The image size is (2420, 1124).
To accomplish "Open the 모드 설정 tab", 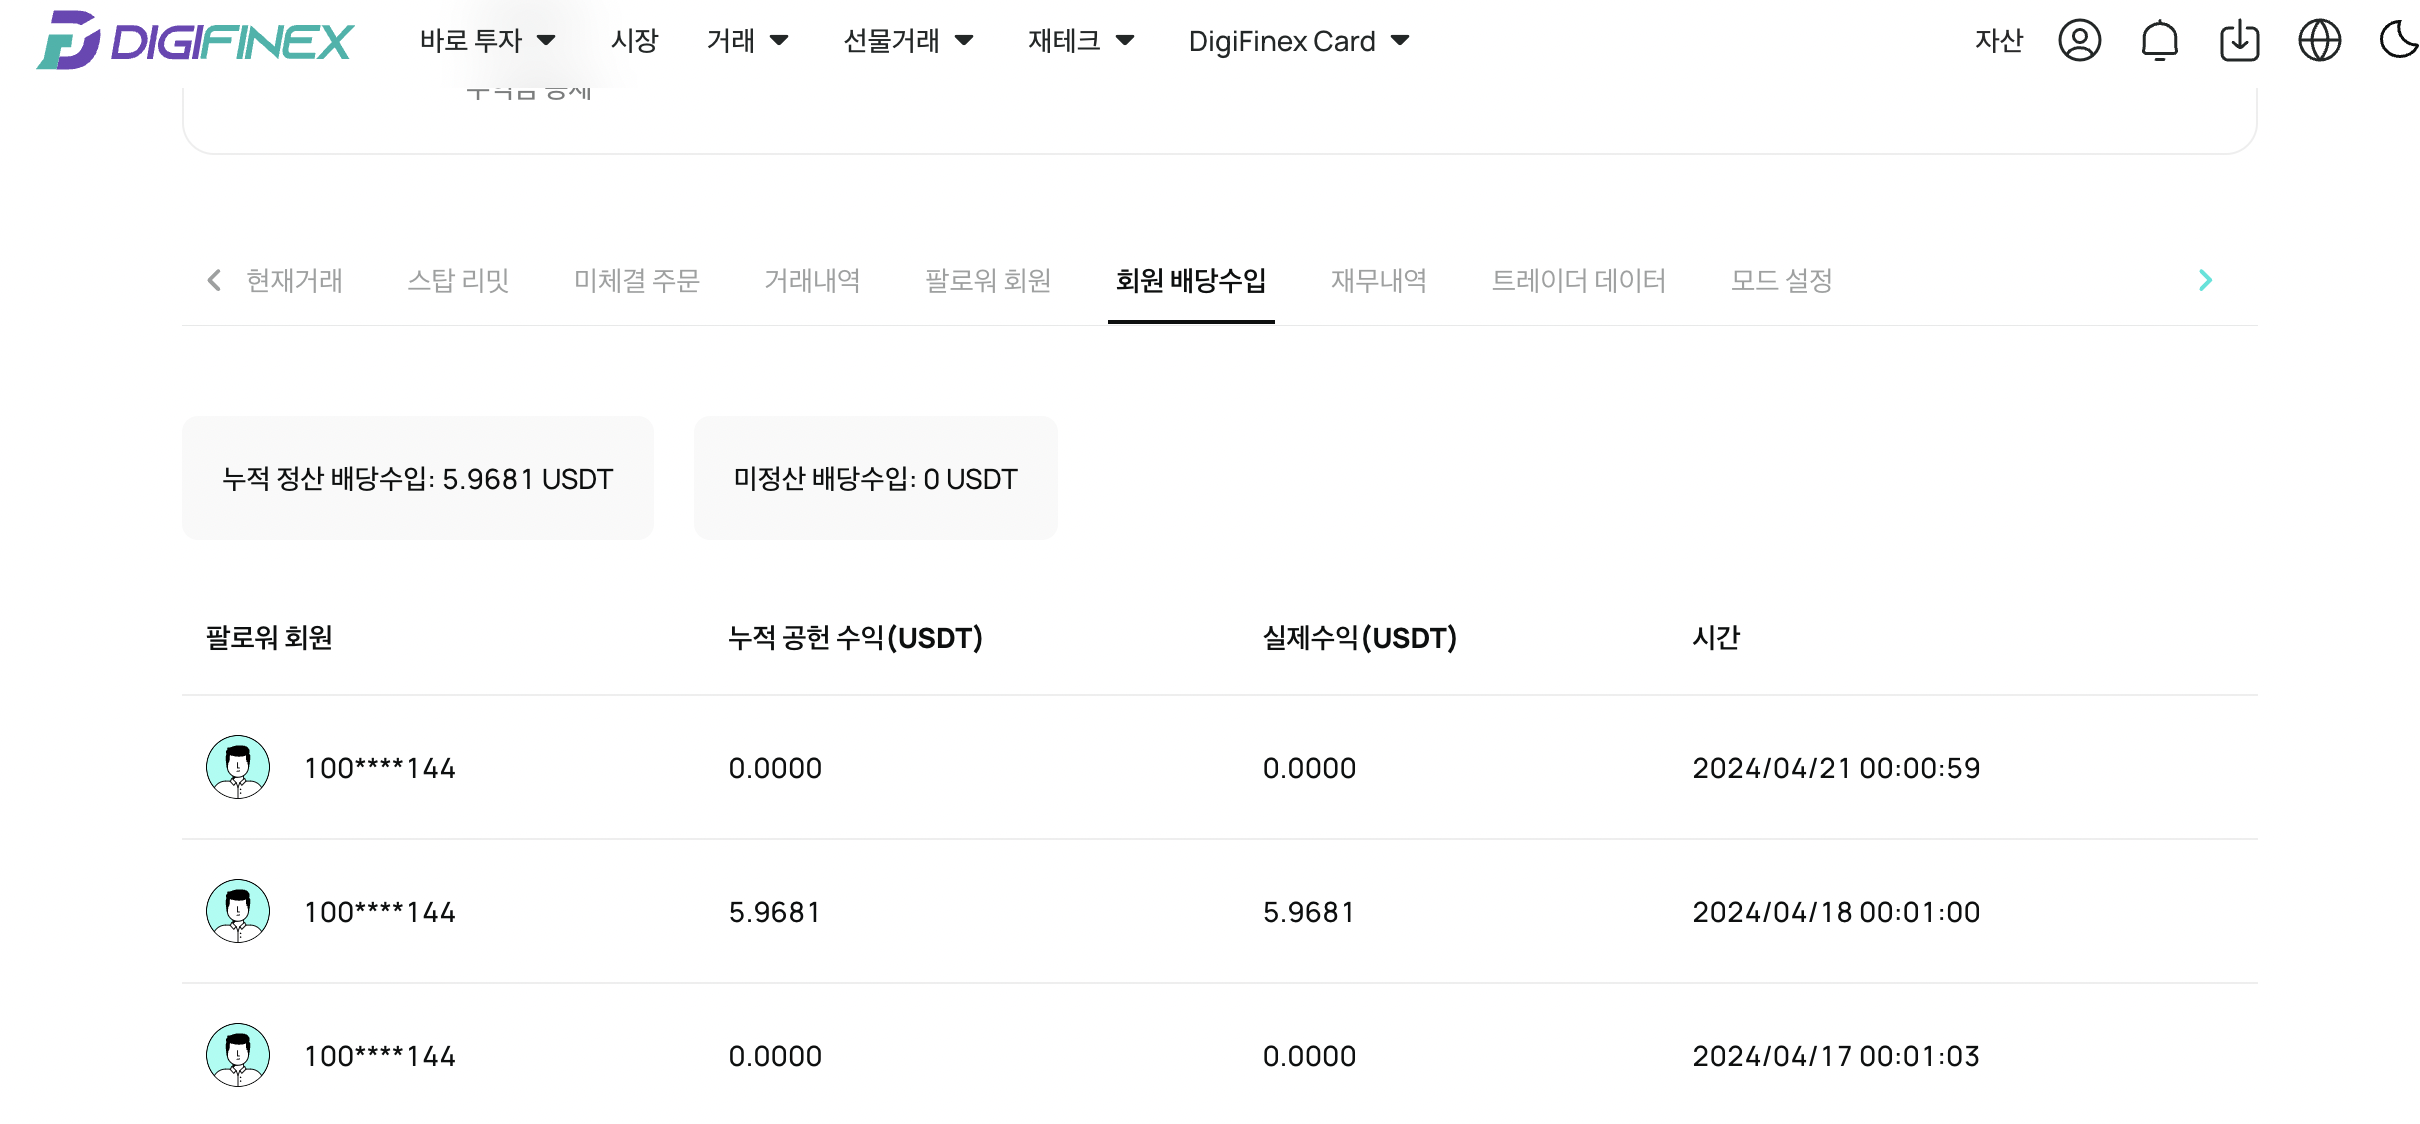I will [x=1781, y=280].
